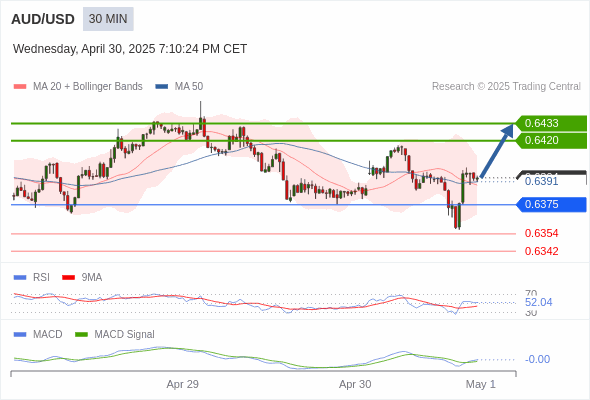The image size is (590, 400).
Task: Click the 0.6420 green resistance tag
Action: (551, 141)
